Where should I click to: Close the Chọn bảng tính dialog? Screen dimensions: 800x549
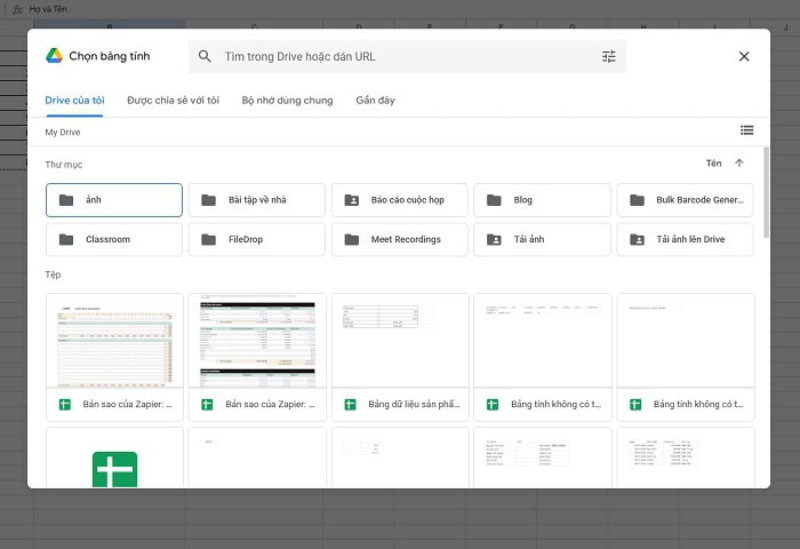744,56
